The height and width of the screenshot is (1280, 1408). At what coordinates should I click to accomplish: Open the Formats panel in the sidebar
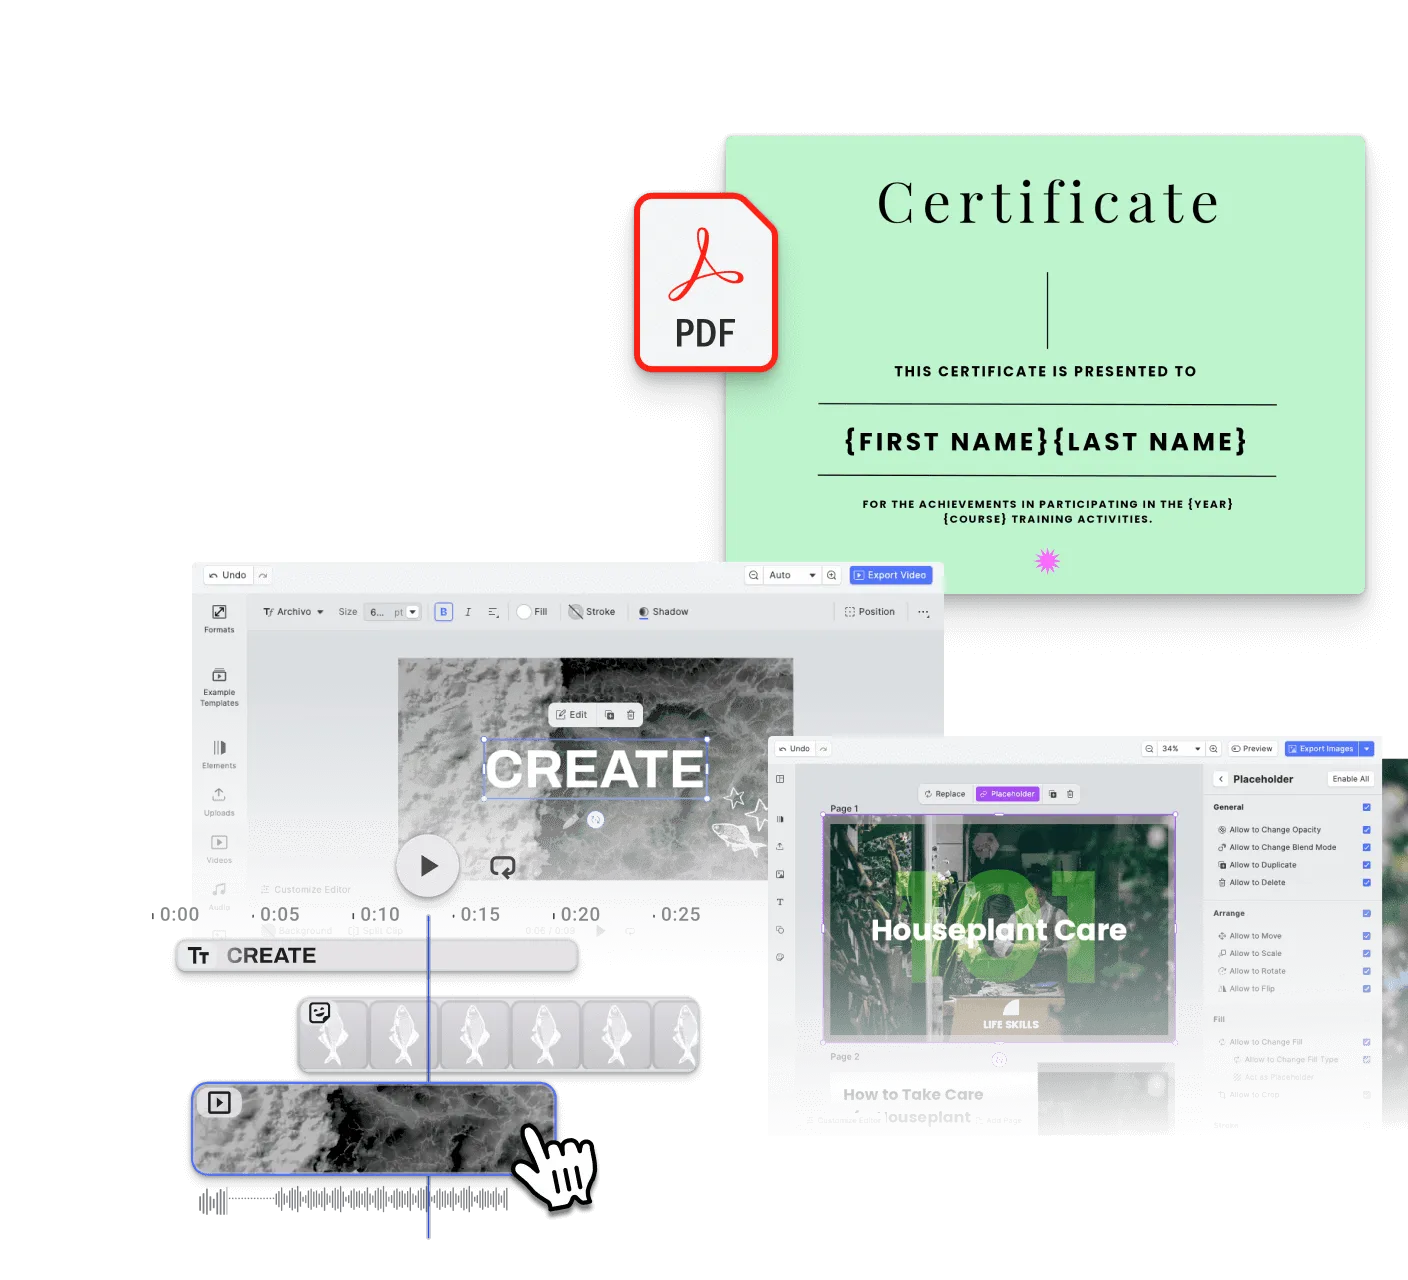[219, 619]
